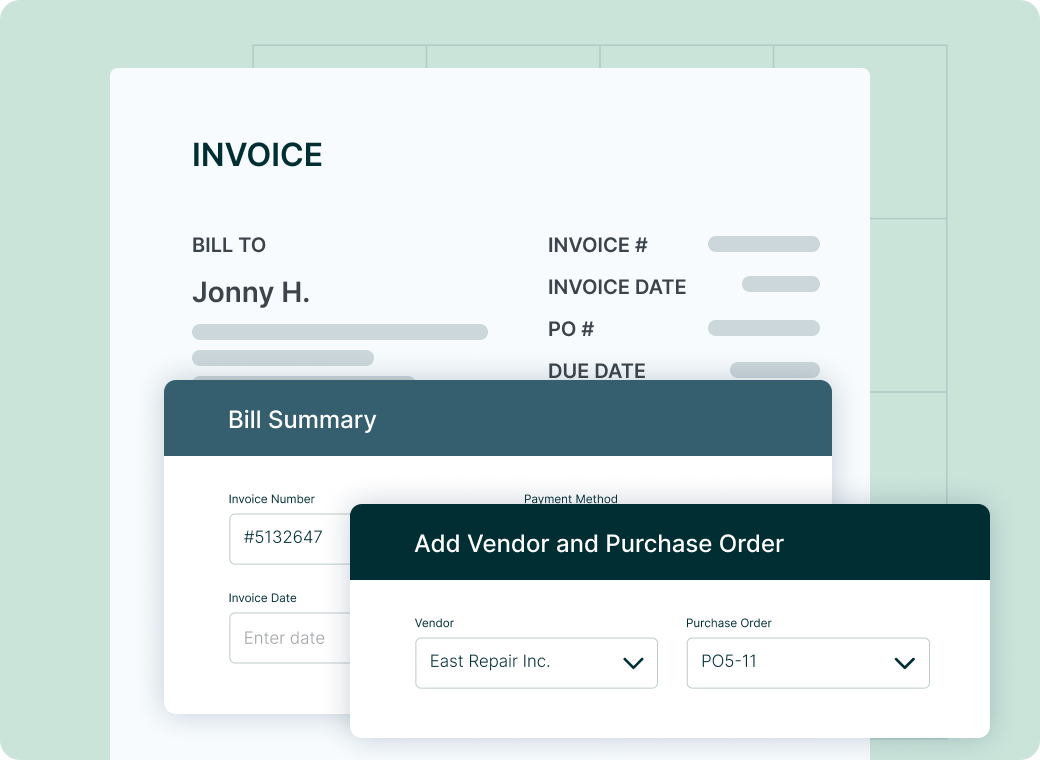This screenshot has width=1040, height=760.
Task: Click the 'INVOICE #' label on invoice
Action: tap(598, 245)
